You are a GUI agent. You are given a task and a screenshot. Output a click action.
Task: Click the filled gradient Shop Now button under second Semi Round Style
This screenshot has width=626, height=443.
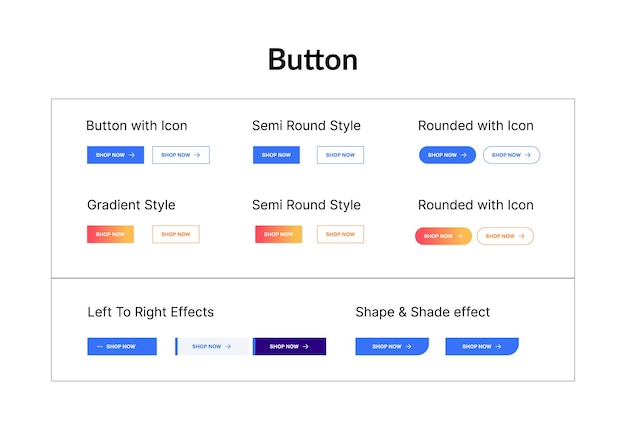point(279,234)
